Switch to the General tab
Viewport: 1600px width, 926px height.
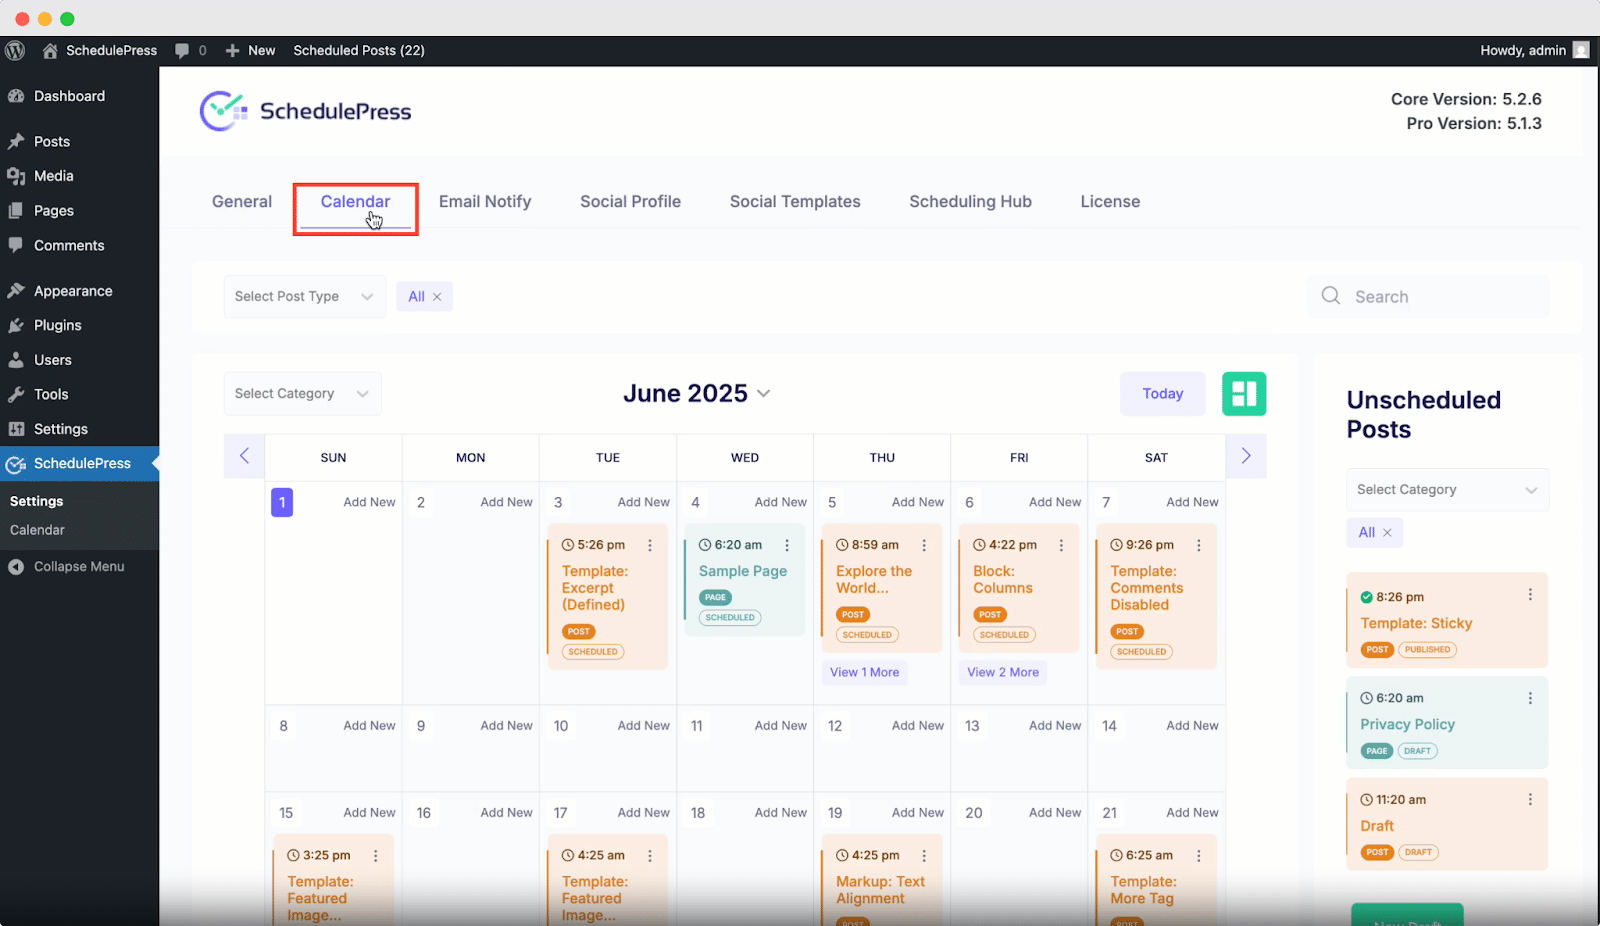(x=242, y=201)
